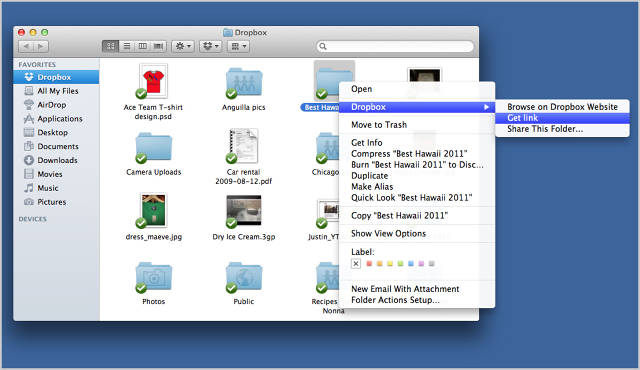
Task: Click the AirDrop sidebar icon
Action: click(29, 105)
